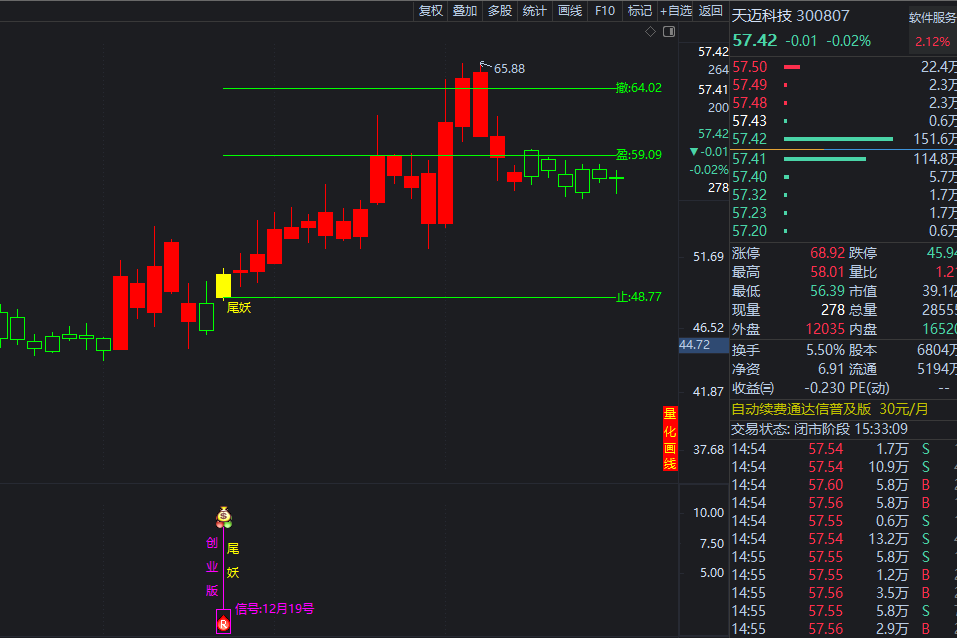The width and height of the screenshot is (957, 638).
Task: Click the red R marker icon
Action: (224, 624)
